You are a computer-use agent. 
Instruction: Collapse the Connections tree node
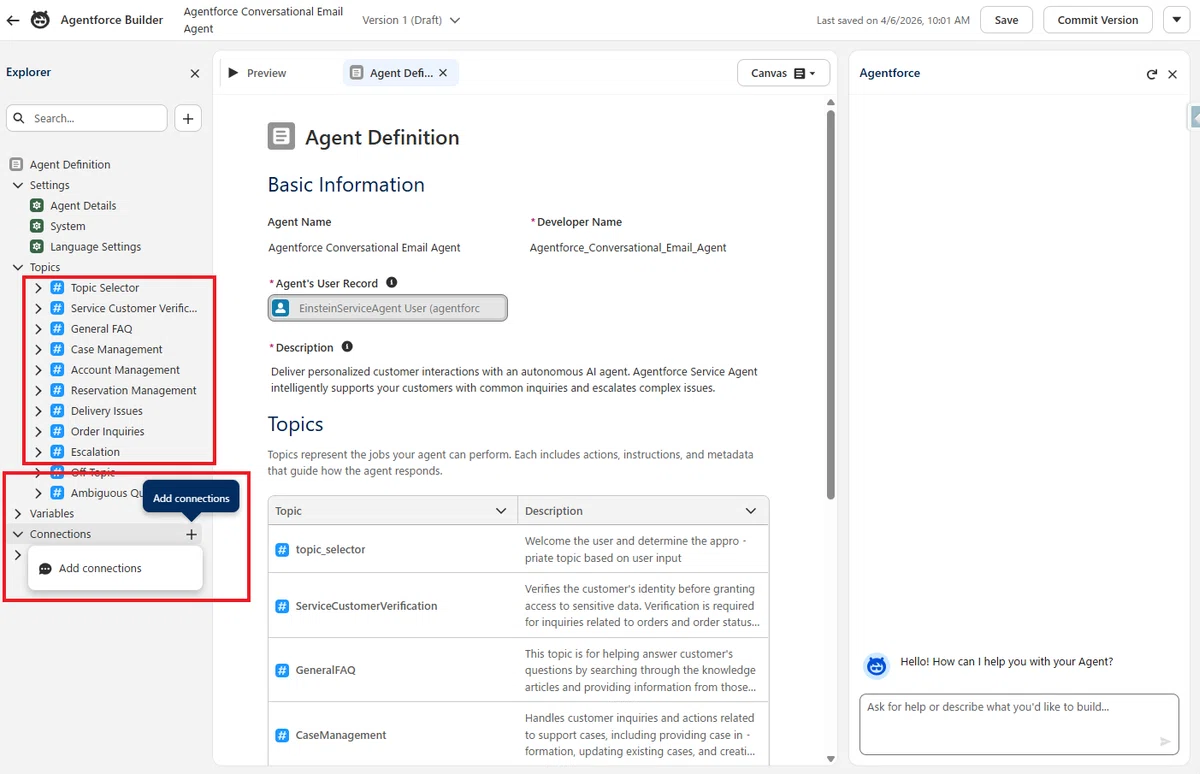pyautogui.click(x=17, y=534)
